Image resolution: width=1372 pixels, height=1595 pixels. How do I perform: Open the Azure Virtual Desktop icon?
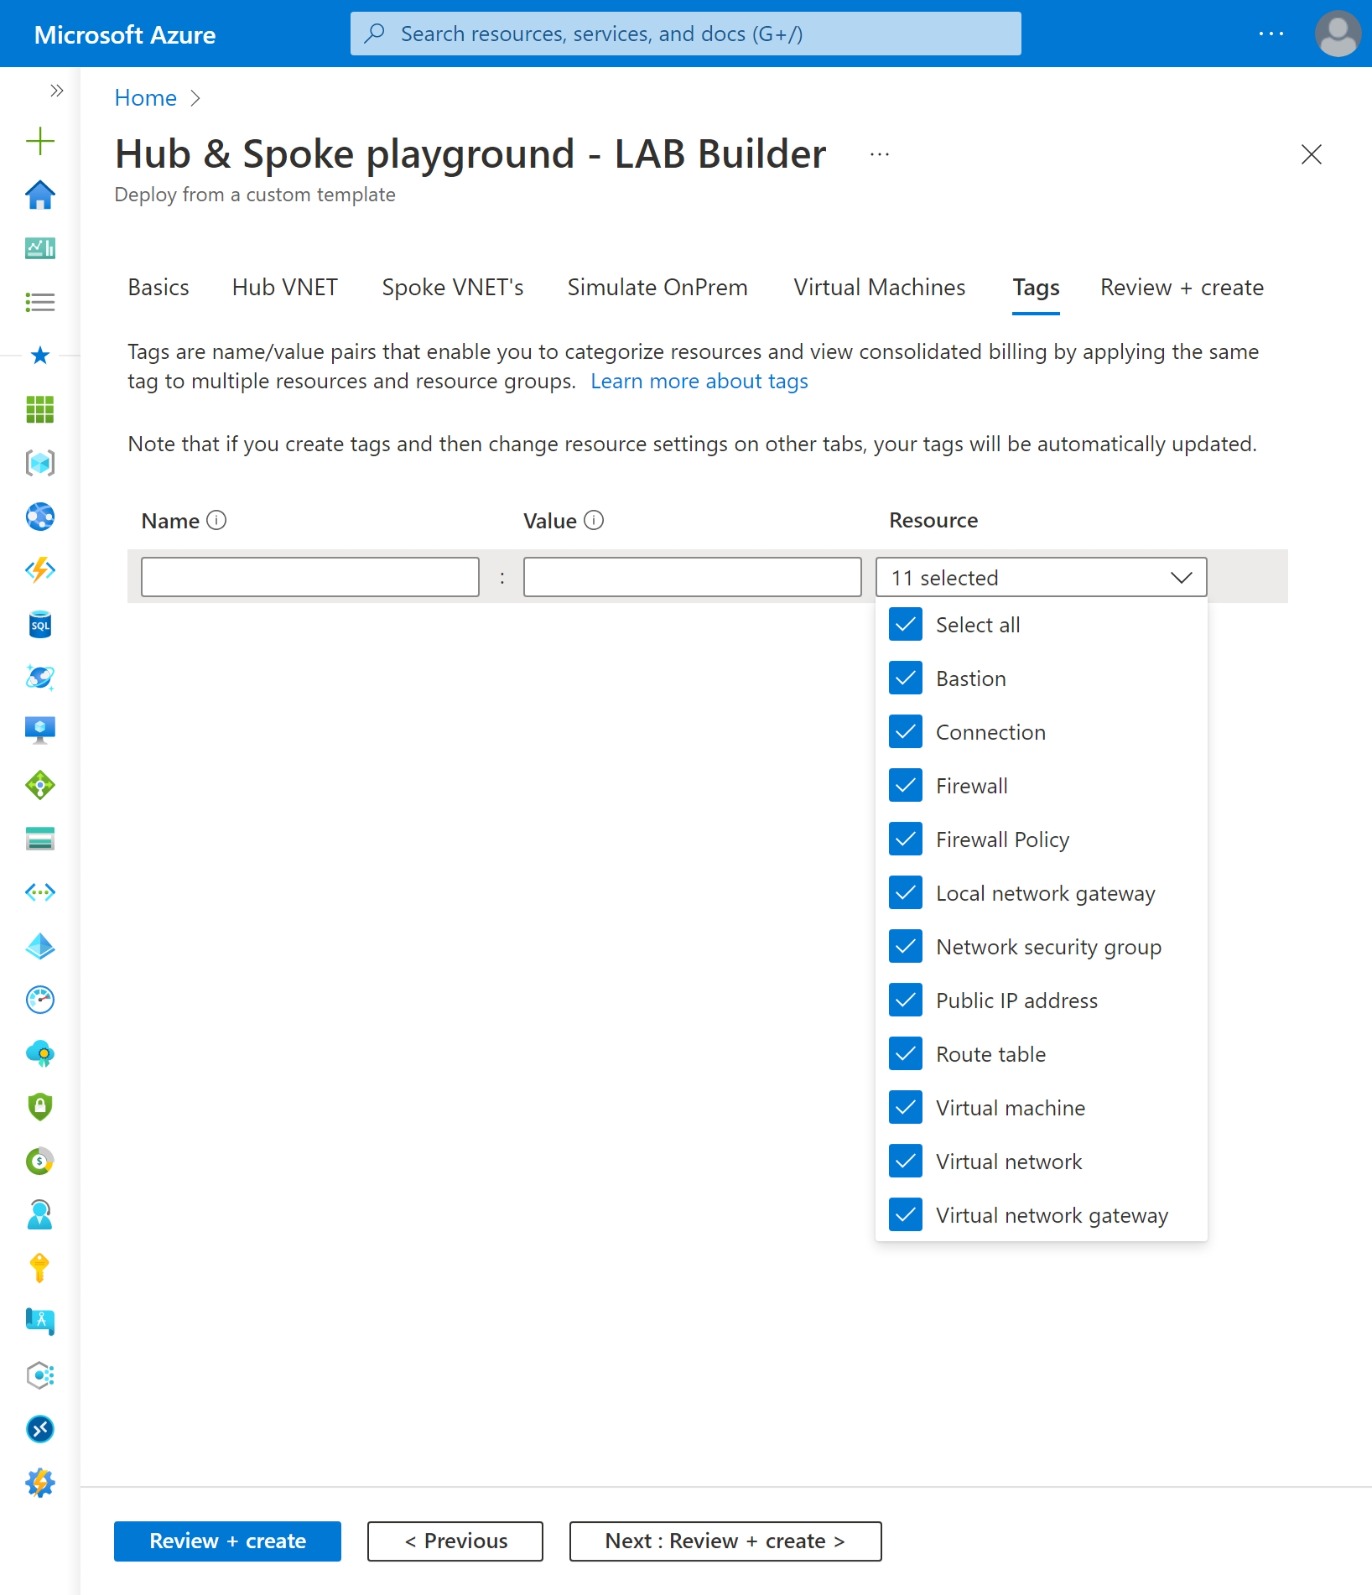(40, 1429)
